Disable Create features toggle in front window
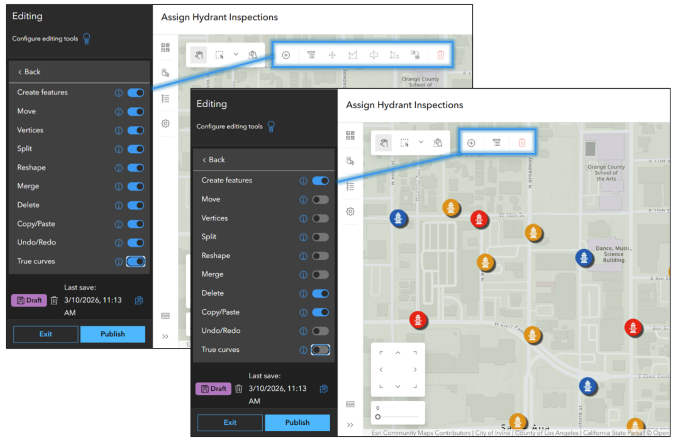Viewport: 680px width, 440px height. tap(320, 181)
